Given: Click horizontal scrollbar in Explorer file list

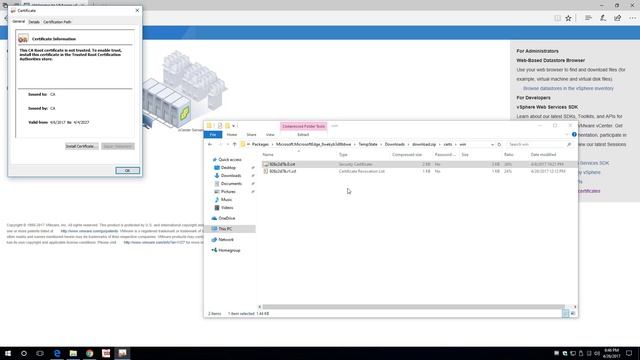Looking at the screenshot, I should click(x=413, y=307).
